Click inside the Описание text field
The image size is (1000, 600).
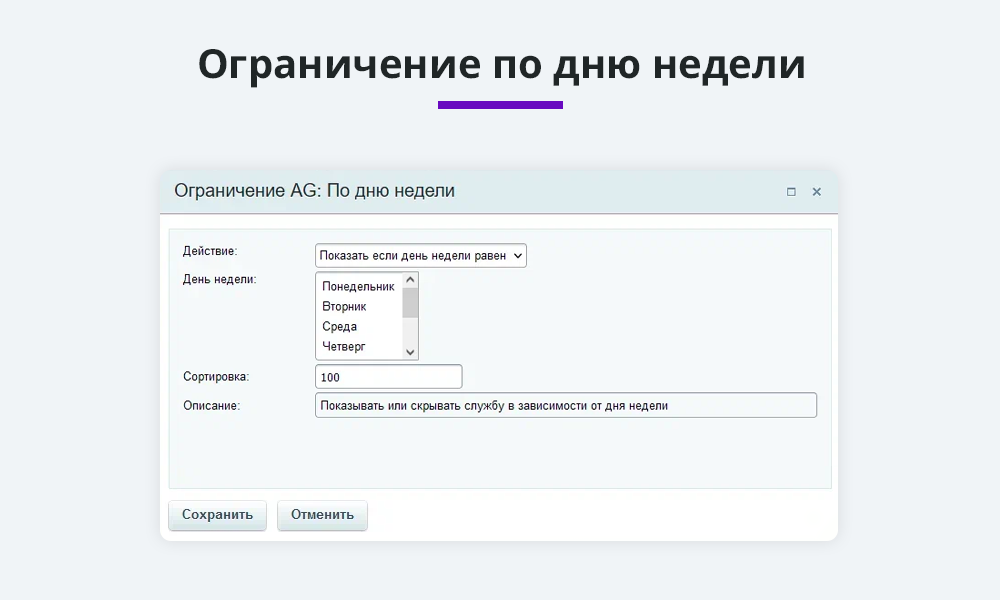coord(566,405)
